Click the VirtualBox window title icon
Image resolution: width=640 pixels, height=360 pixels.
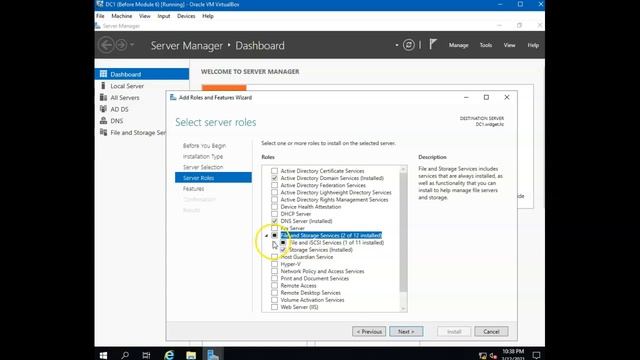point(100,4)
